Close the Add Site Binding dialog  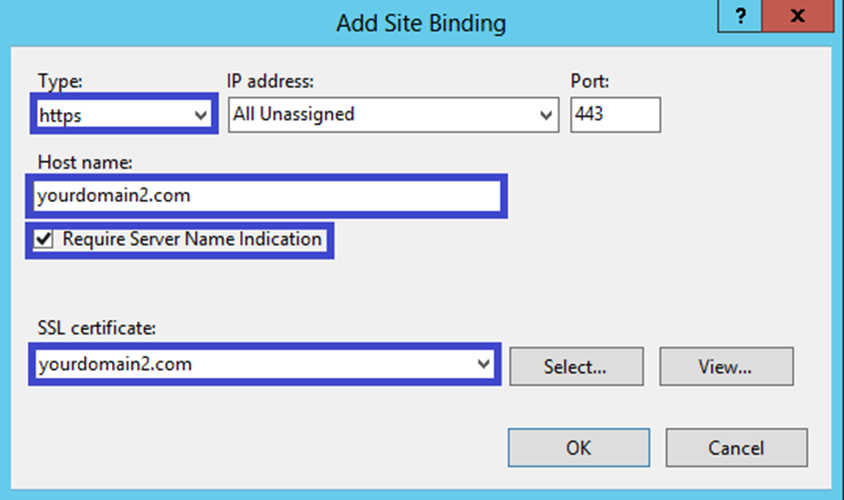pos(798,18)
